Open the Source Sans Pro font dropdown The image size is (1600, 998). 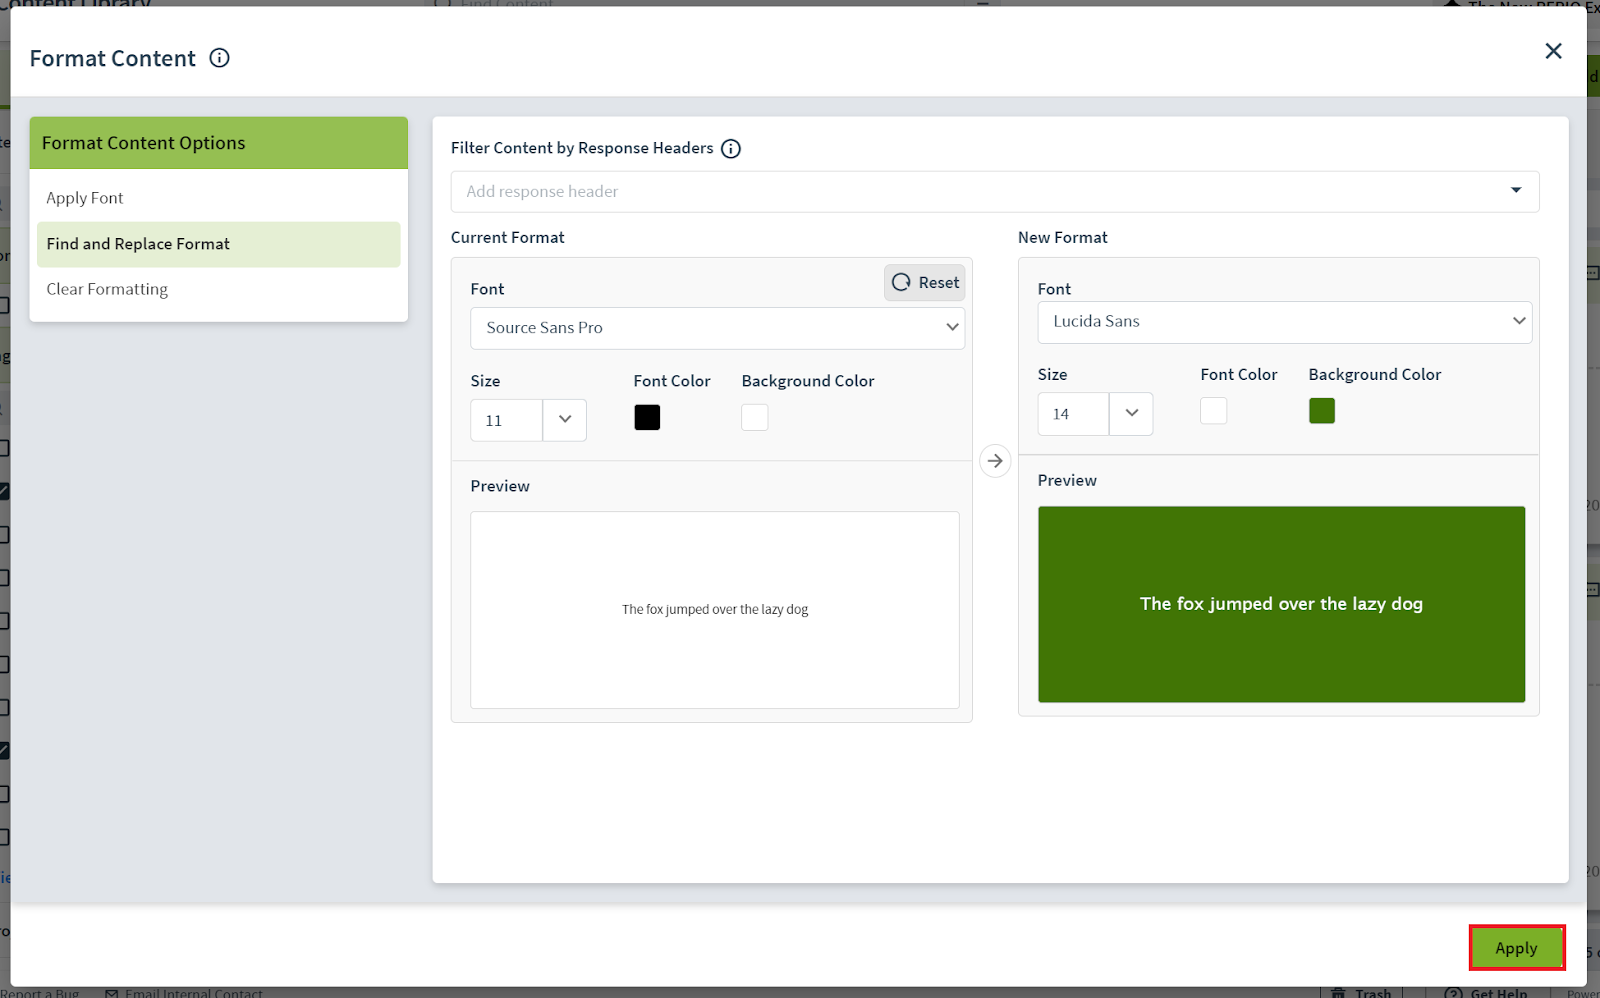click(x=717, y=328)
